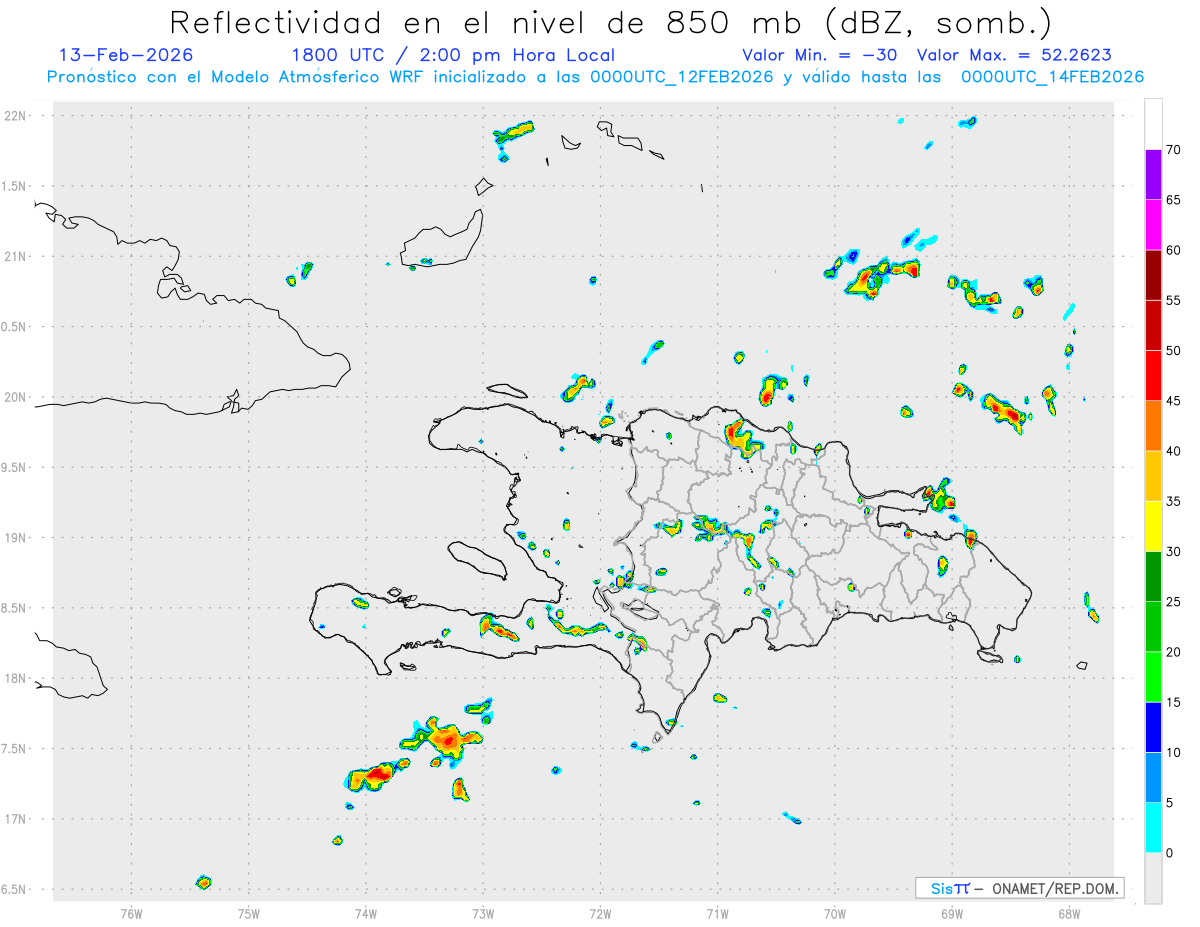Screen dimensions: 1200x927
Task: Click the "Valor Min. = -30" text
Action: (821, 55)
